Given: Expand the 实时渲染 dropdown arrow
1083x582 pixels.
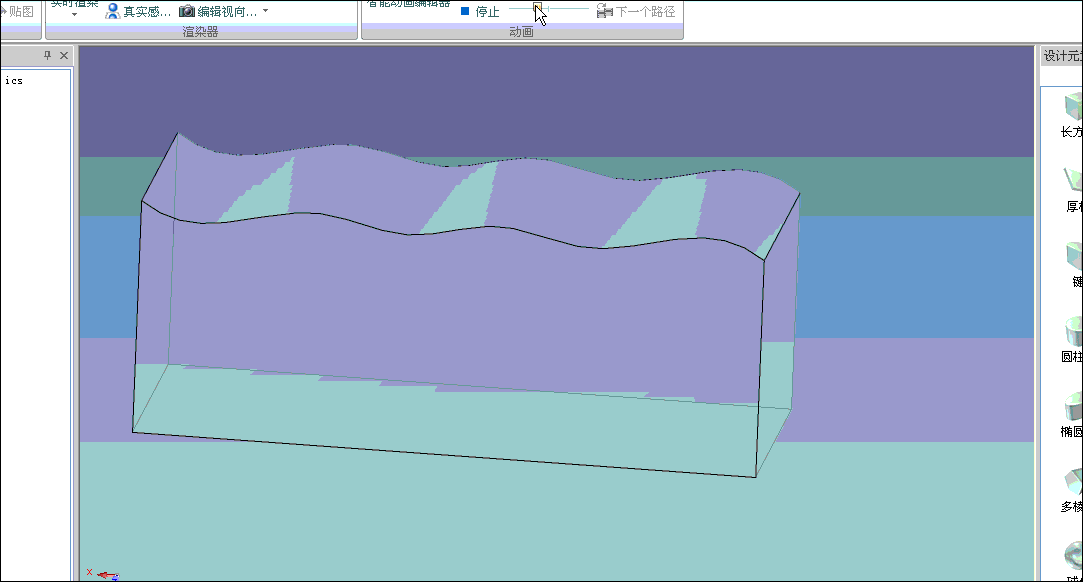Looking at the screenshot, I should (x=74, y=15).
